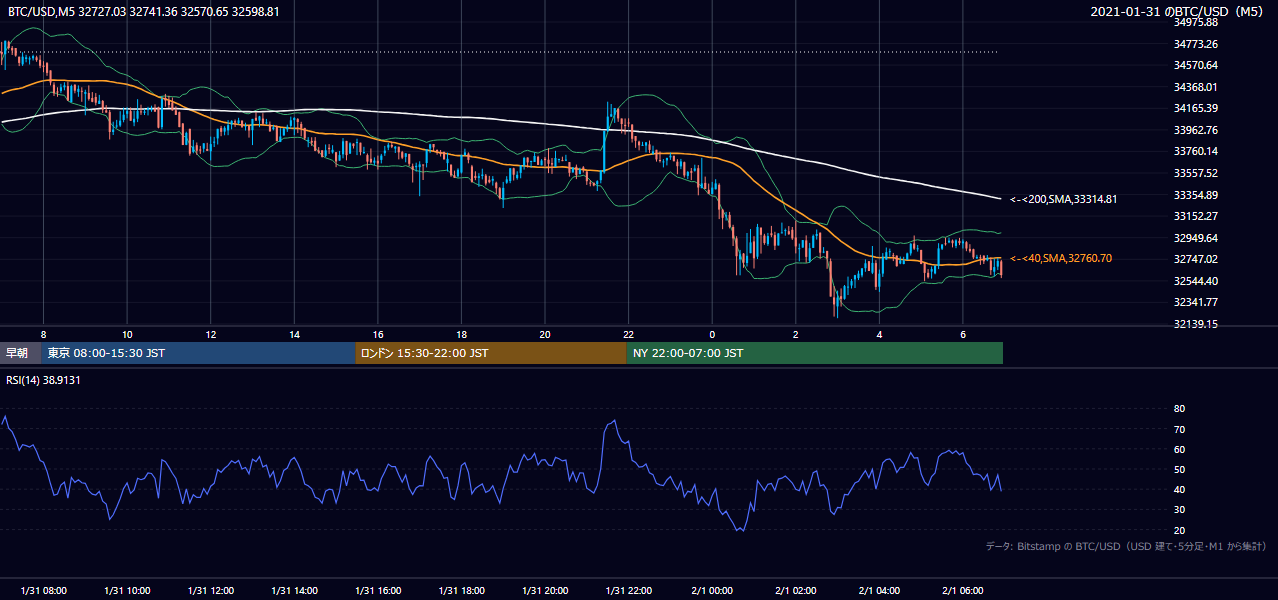Click price axis value 32949.64

1196,238
